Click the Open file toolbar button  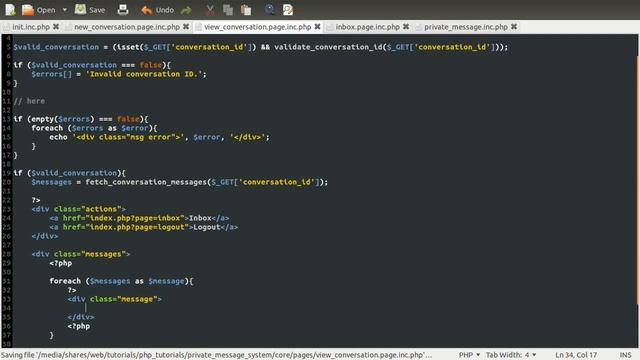coord(38,10)
